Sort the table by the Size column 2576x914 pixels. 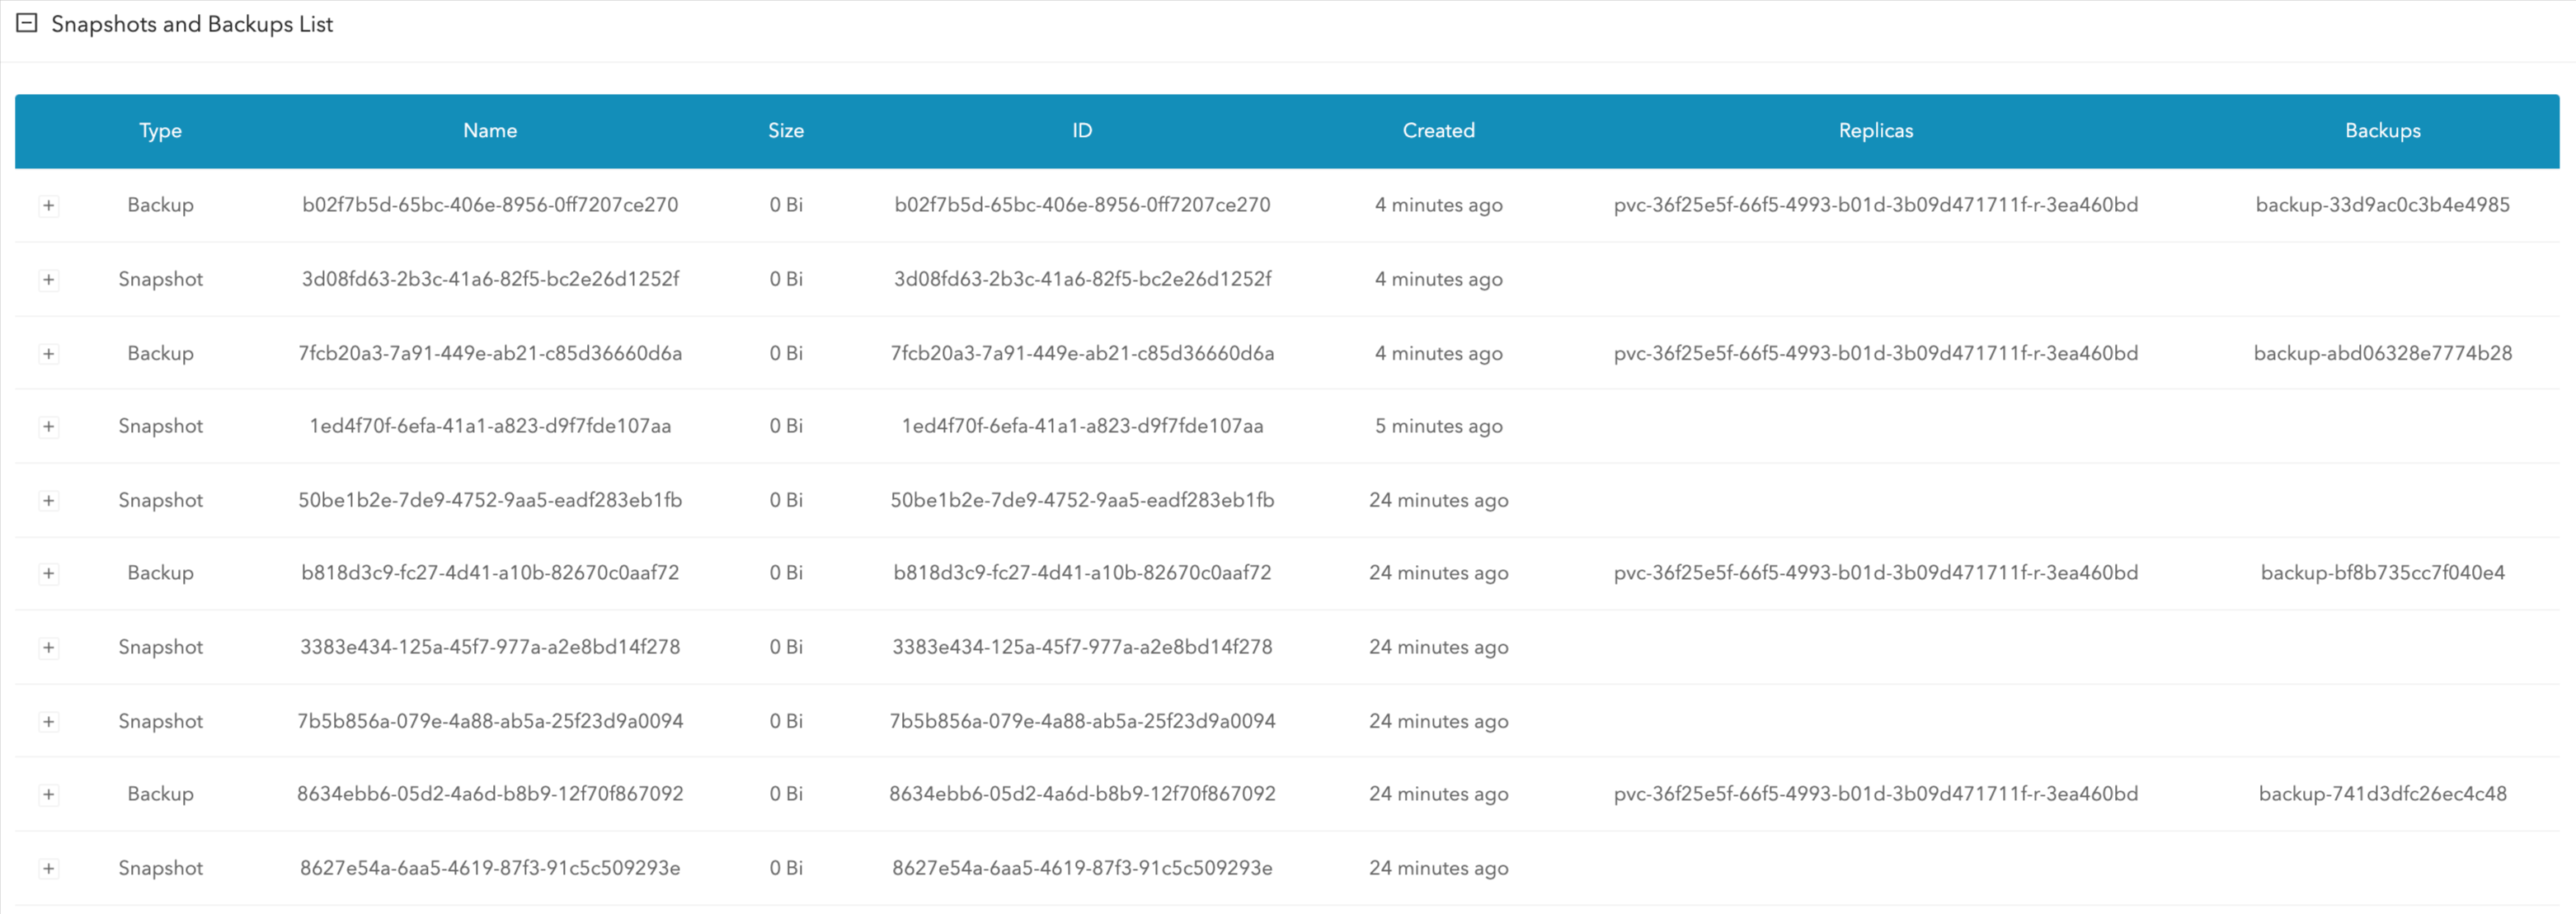pyautogui.click(x=785, y=130)
